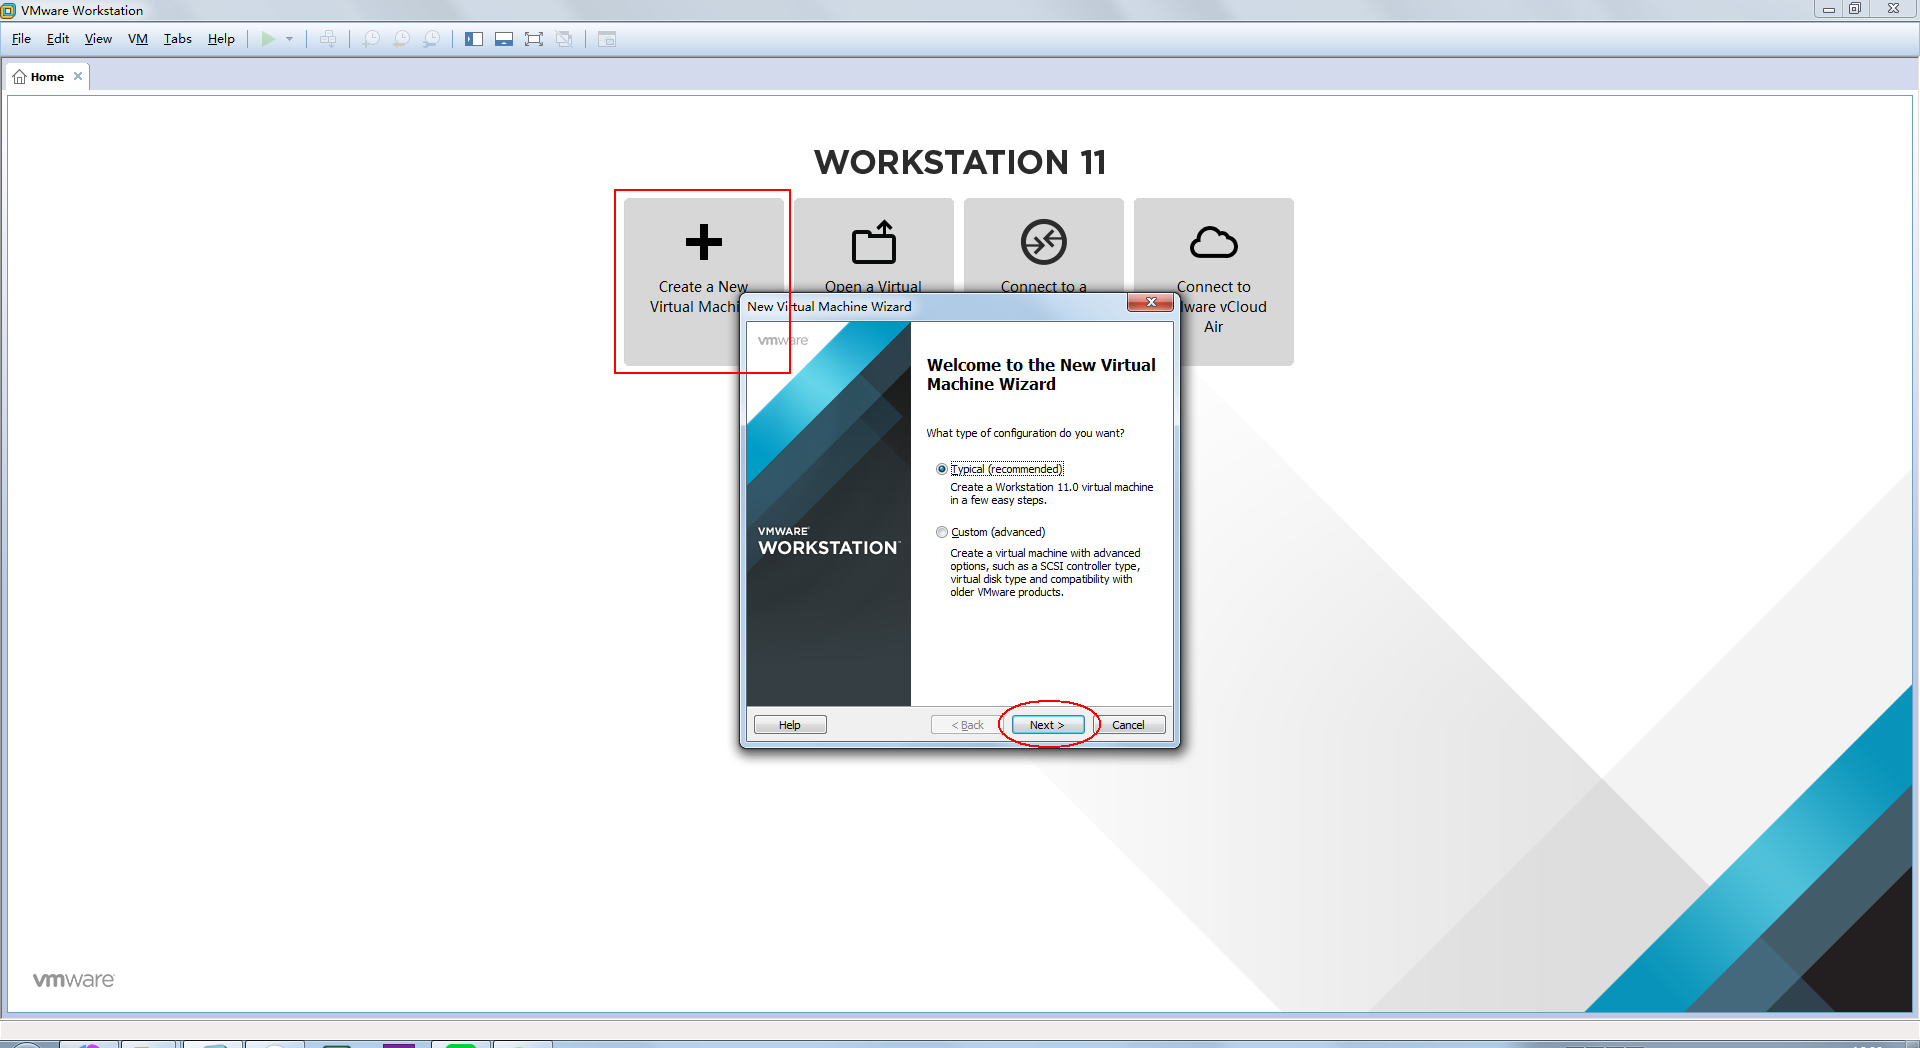Click the Revert to Snapshot icon

point(401,39)
